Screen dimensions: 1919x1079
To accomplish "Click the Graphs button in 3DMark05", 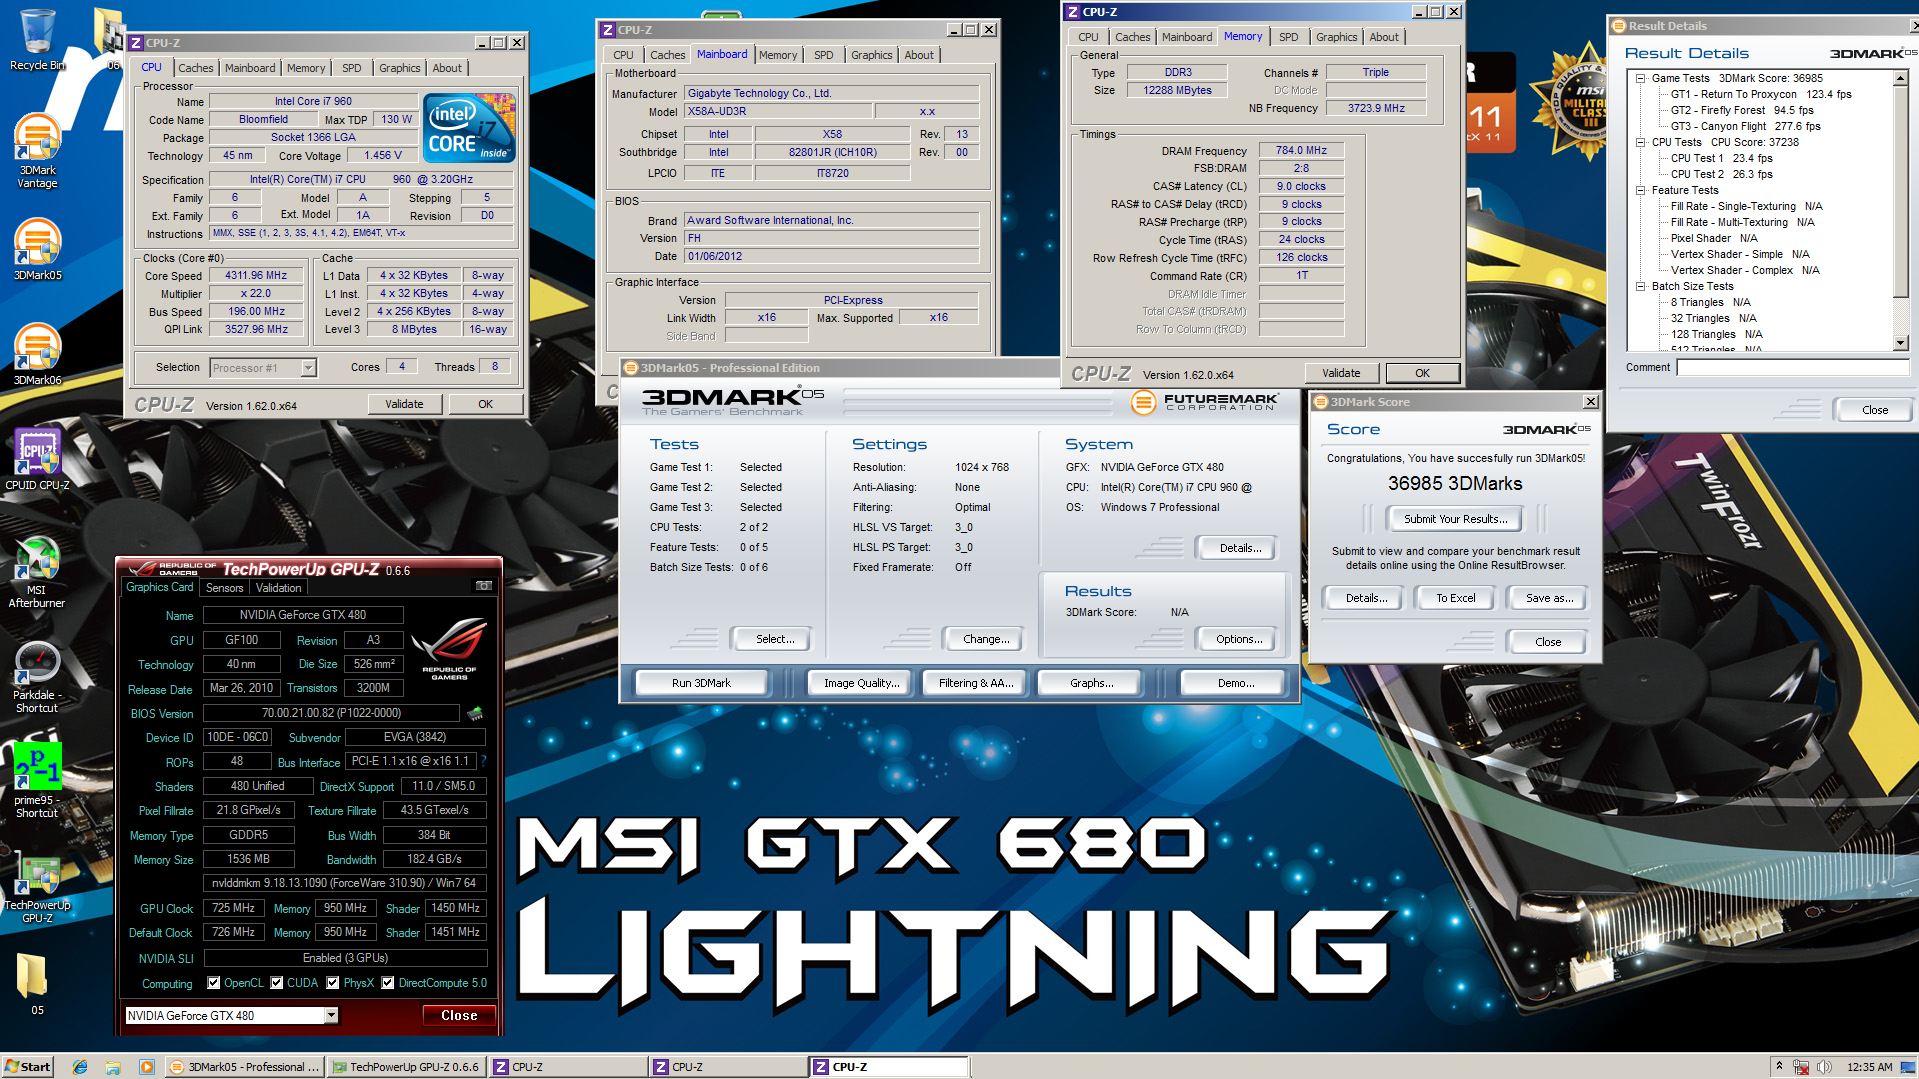I will coord(1091,683).
